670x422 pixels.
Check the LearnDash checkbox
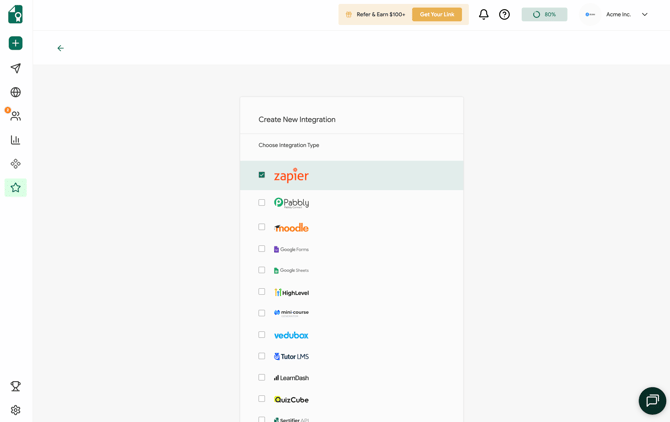pos(262,378)
